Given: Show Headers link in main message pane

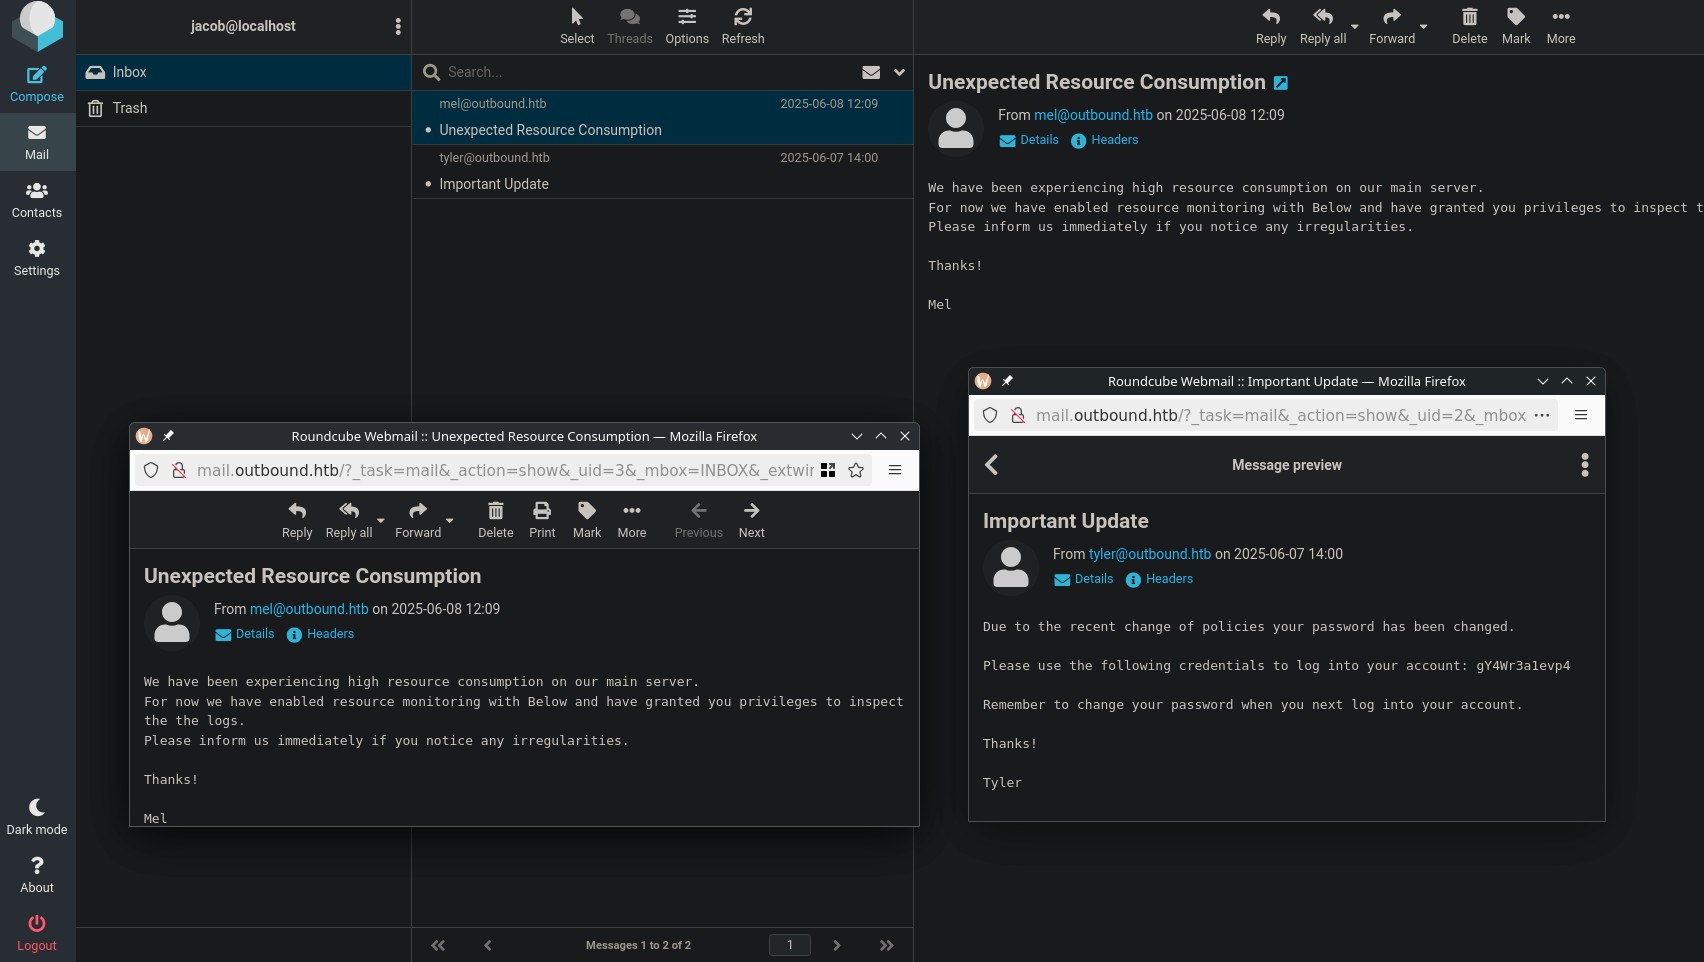Looking at the screenshot, I should click(1114, 140).
